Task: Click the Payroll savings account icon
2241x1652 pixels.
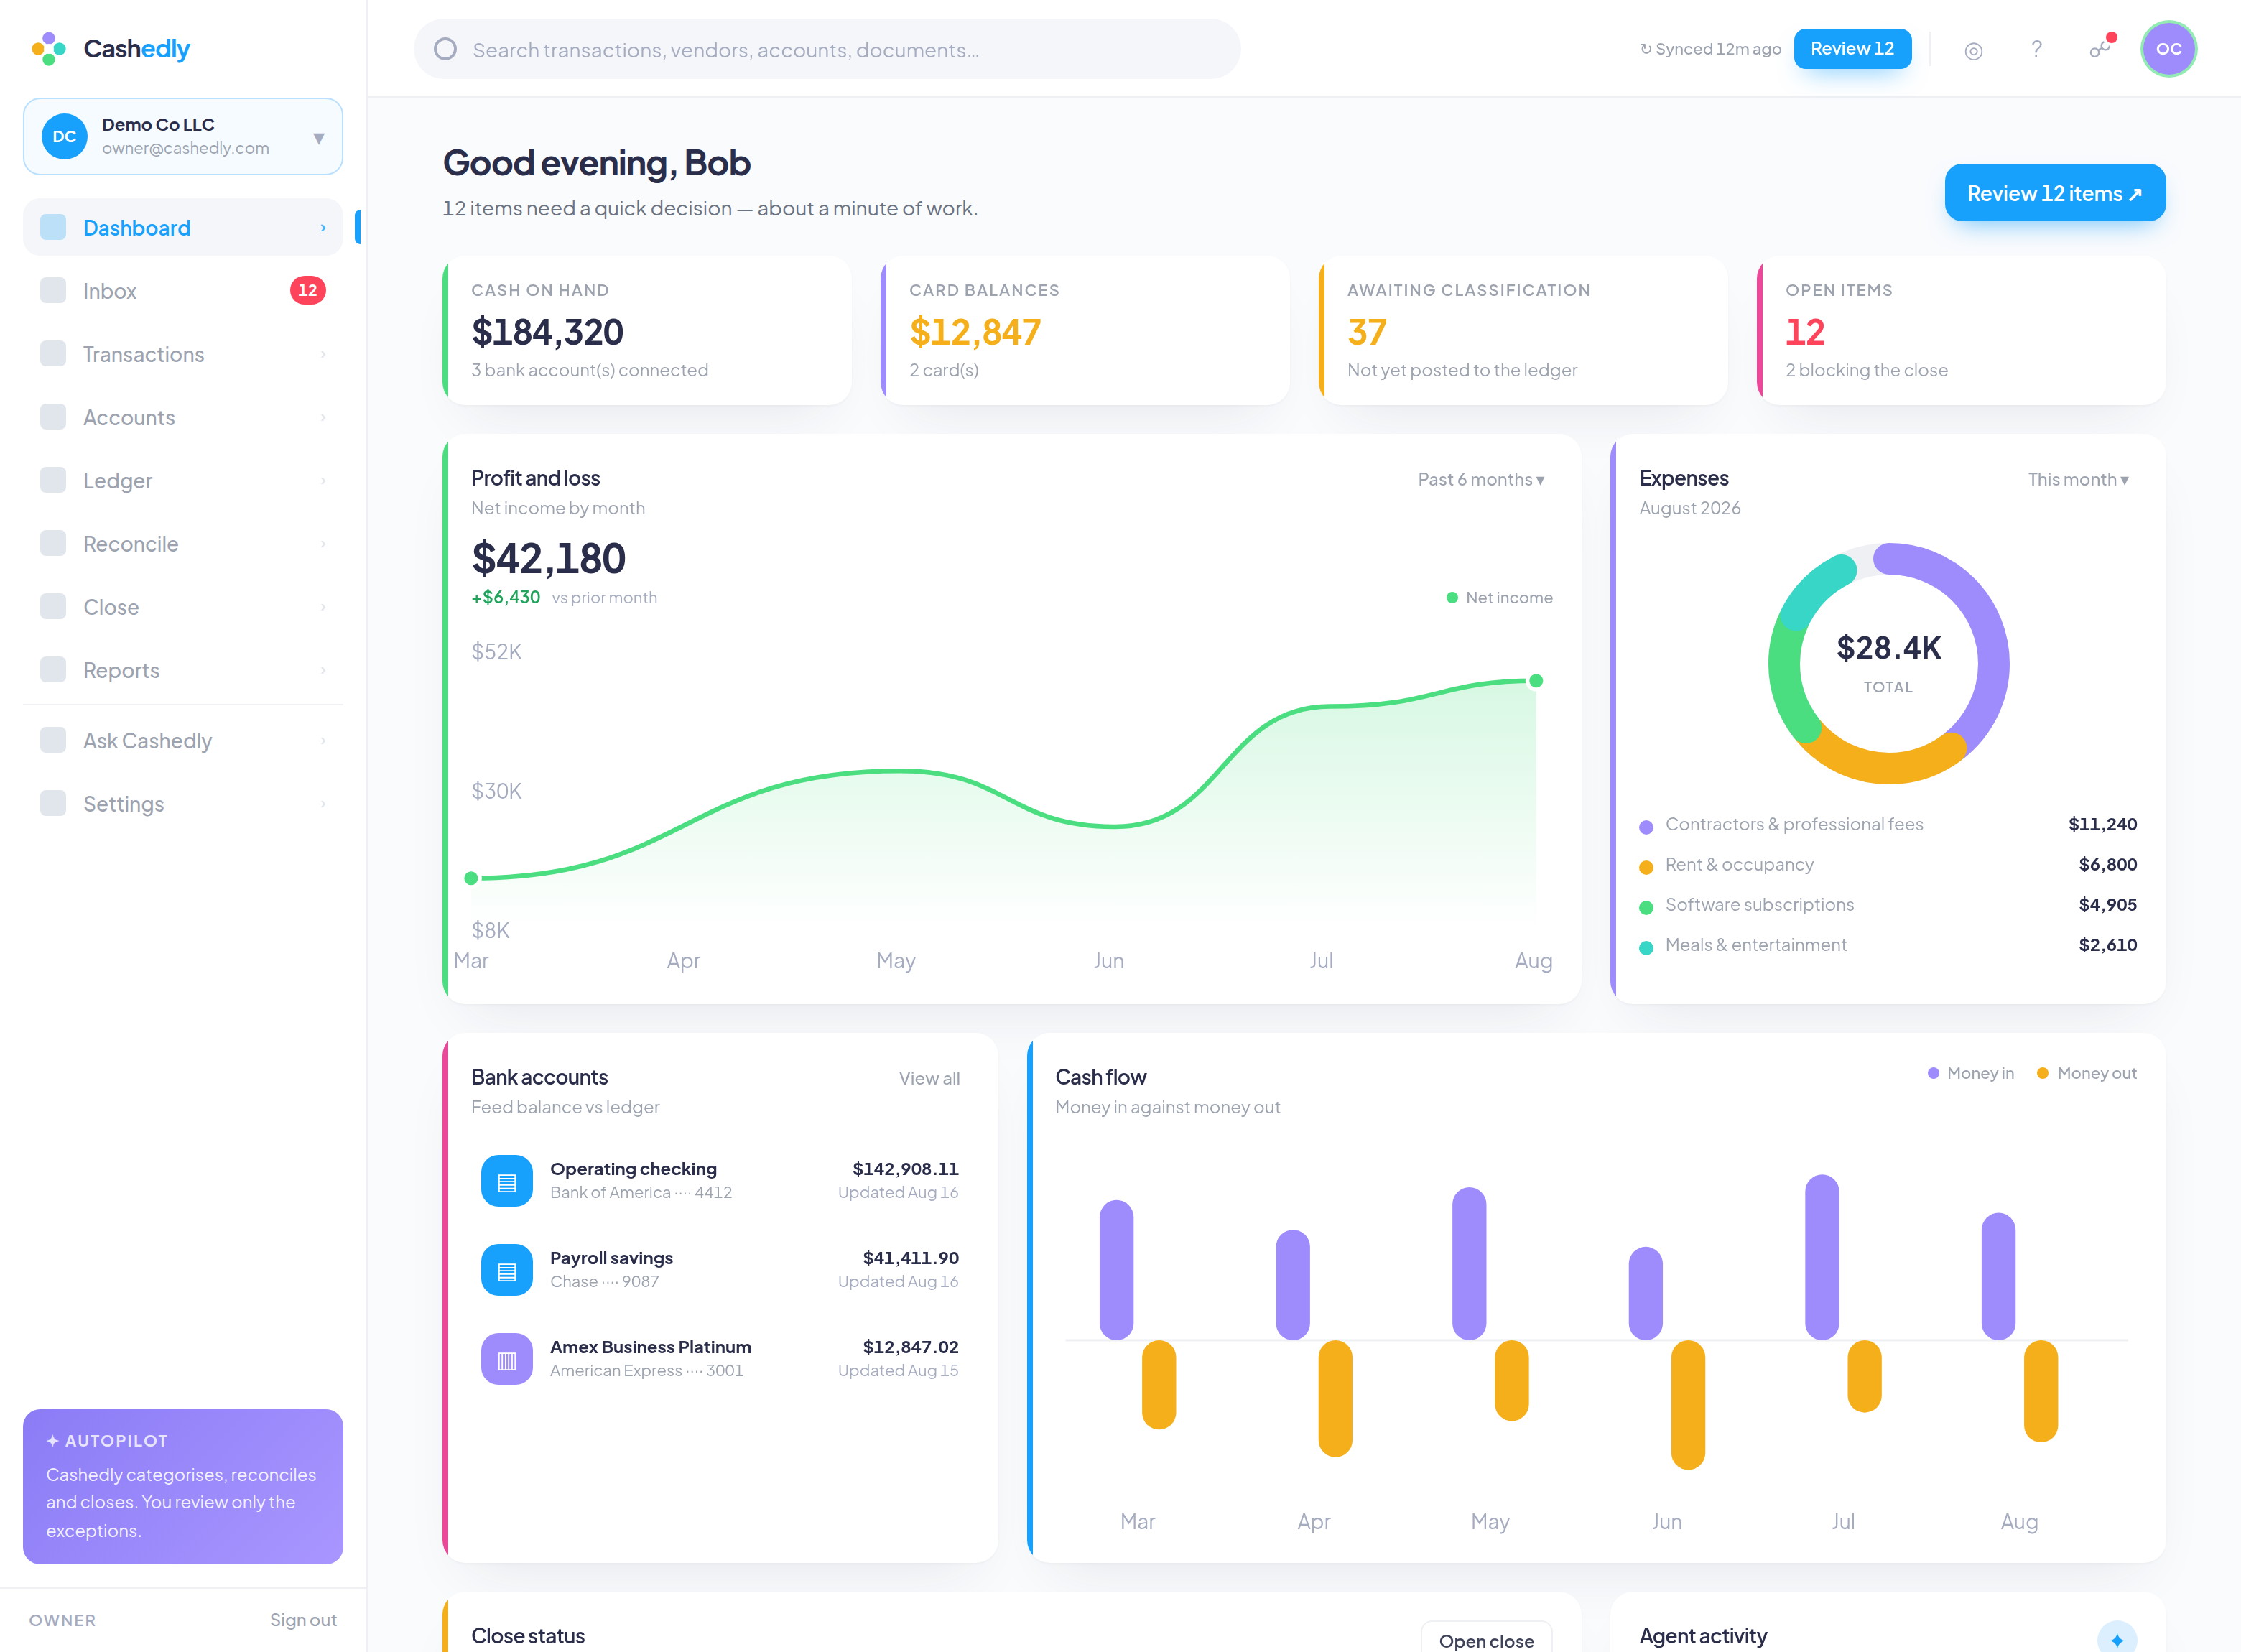Action: tap(507, 1270)
